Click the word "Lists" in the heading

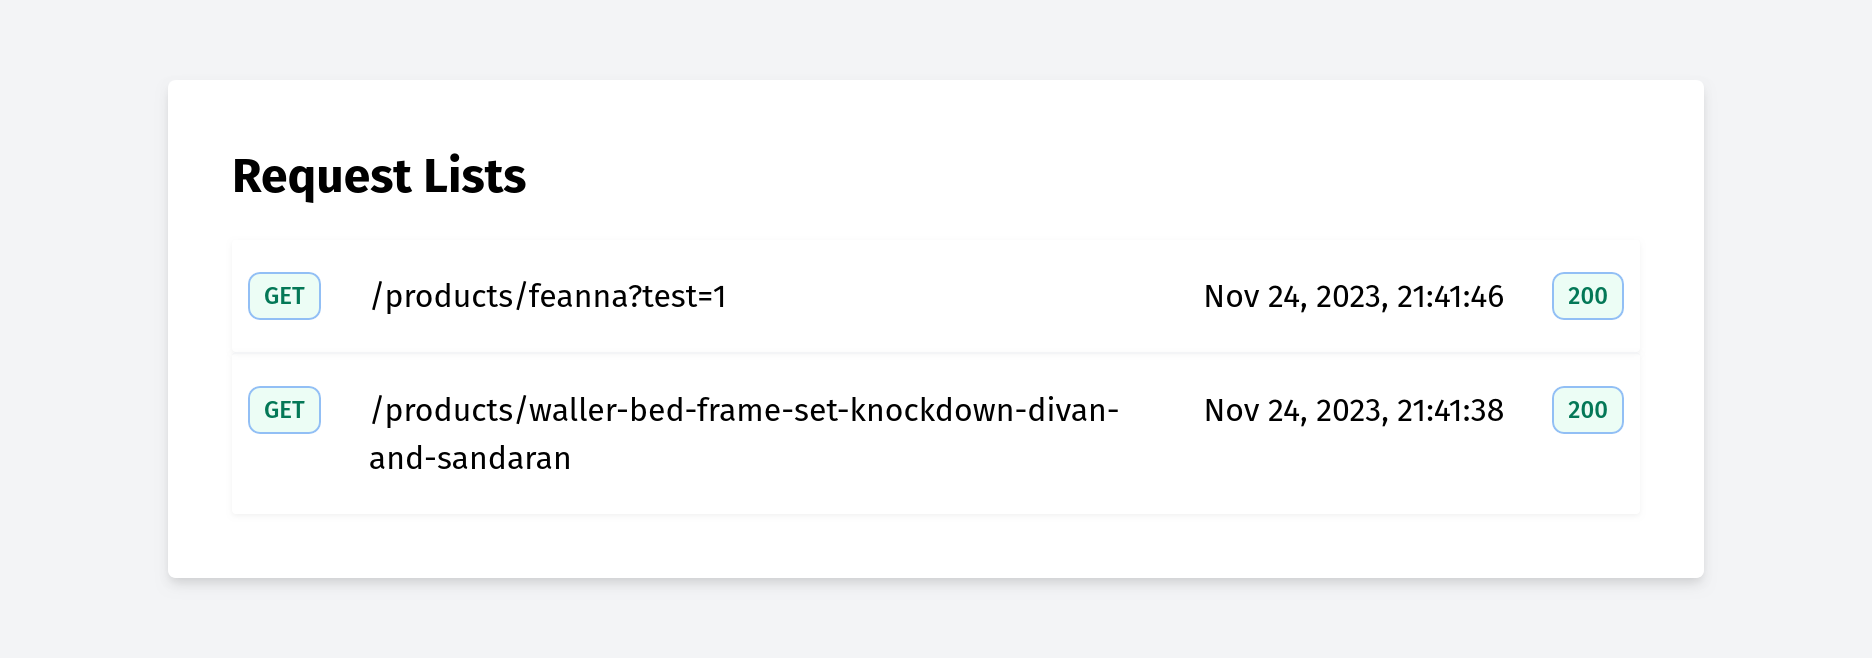tap(474, 177)
